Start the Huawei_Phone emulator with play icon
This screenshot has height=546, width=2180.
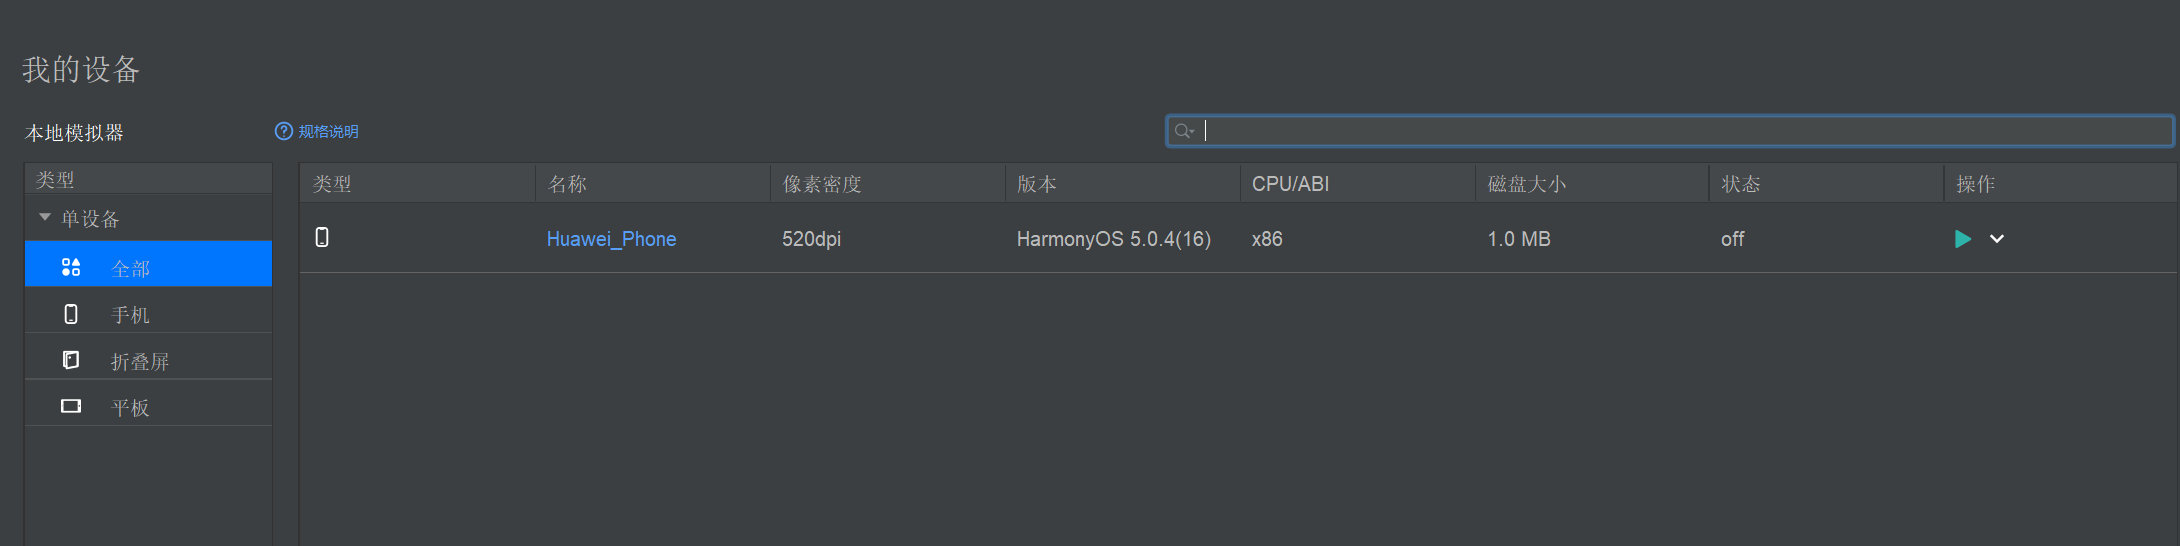[1962, 239]
